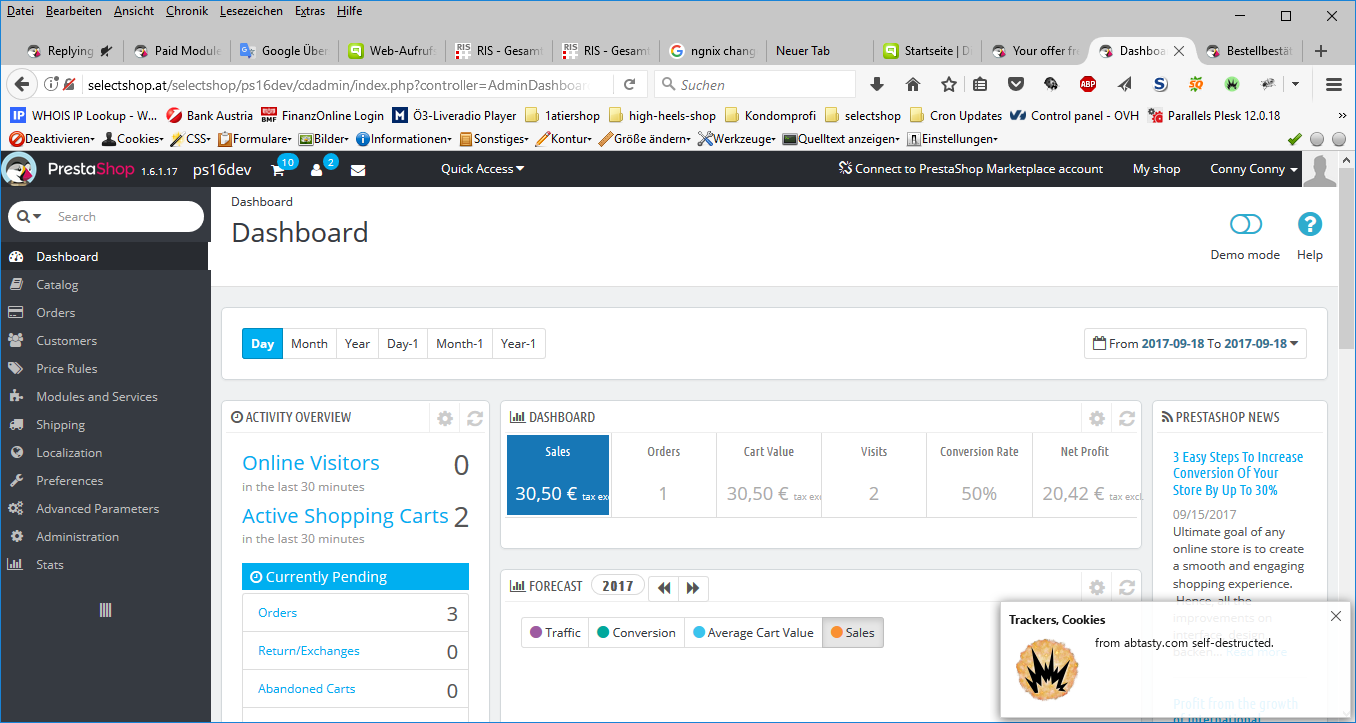This screenshot has height=723, width=1356.
Task: Open the Formulare developer toolbar dropdown
Action: (255, 139)
